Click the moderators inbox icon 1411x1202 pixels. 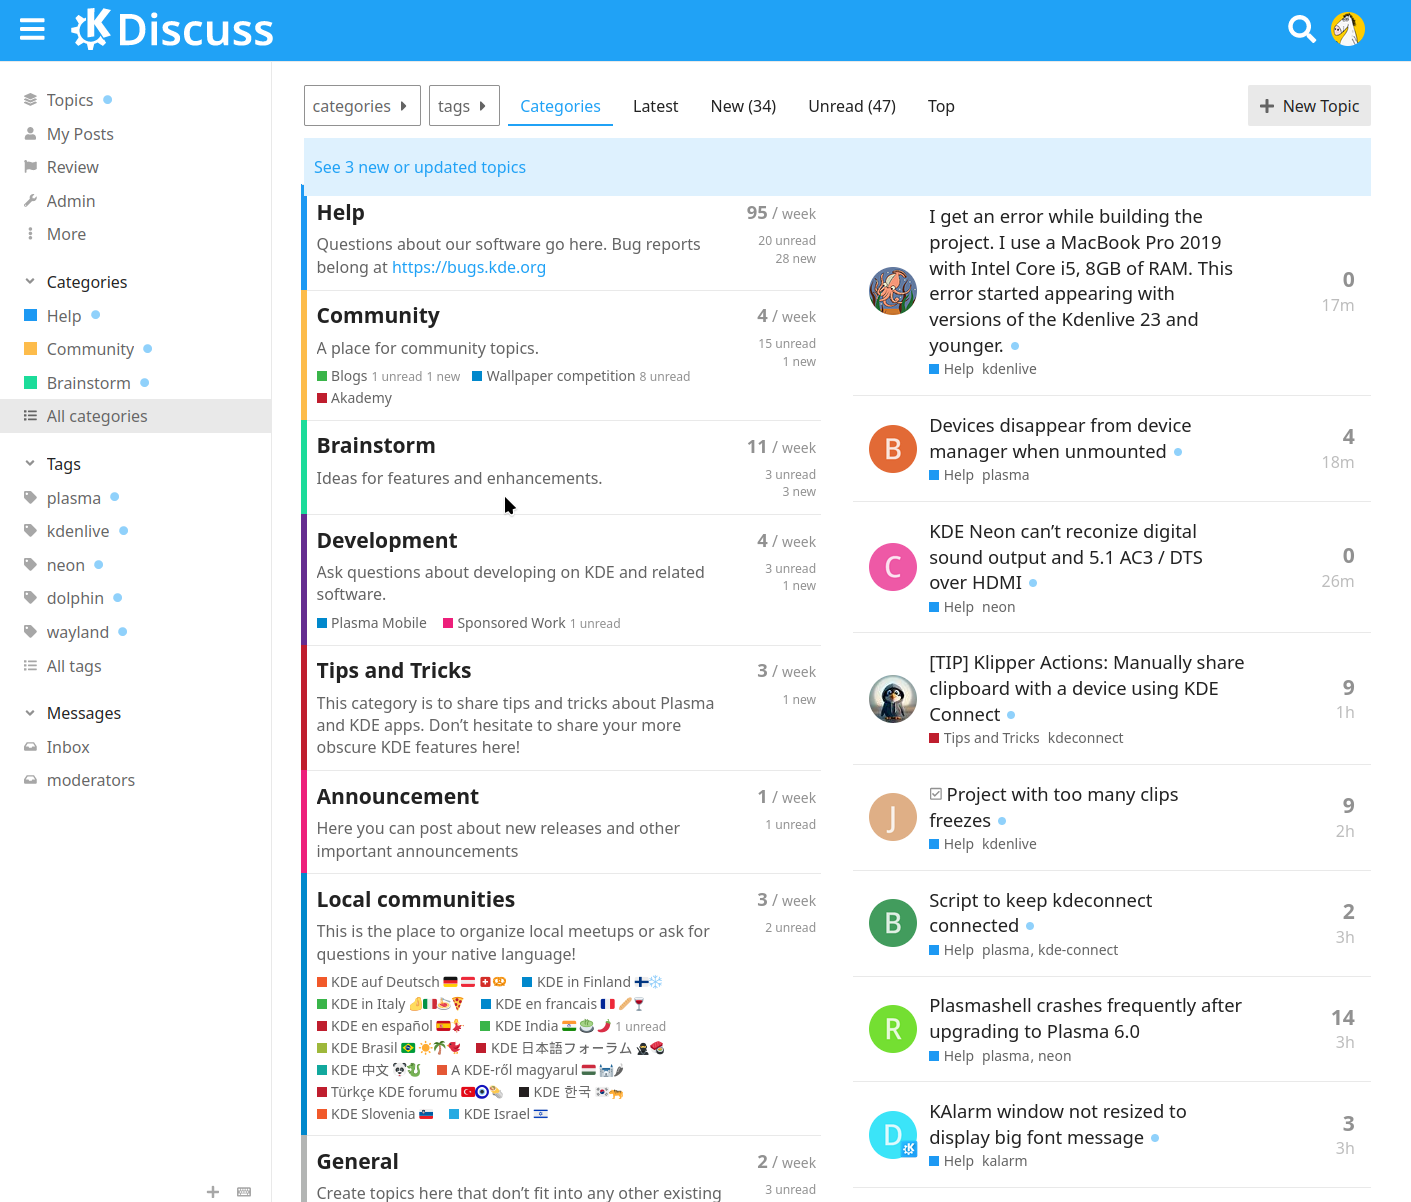pos(30,780)
